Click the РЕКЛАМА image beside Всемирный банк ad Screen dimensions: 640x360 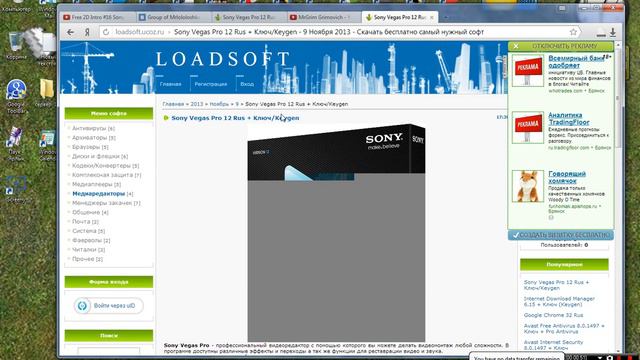tap(528, 71)
